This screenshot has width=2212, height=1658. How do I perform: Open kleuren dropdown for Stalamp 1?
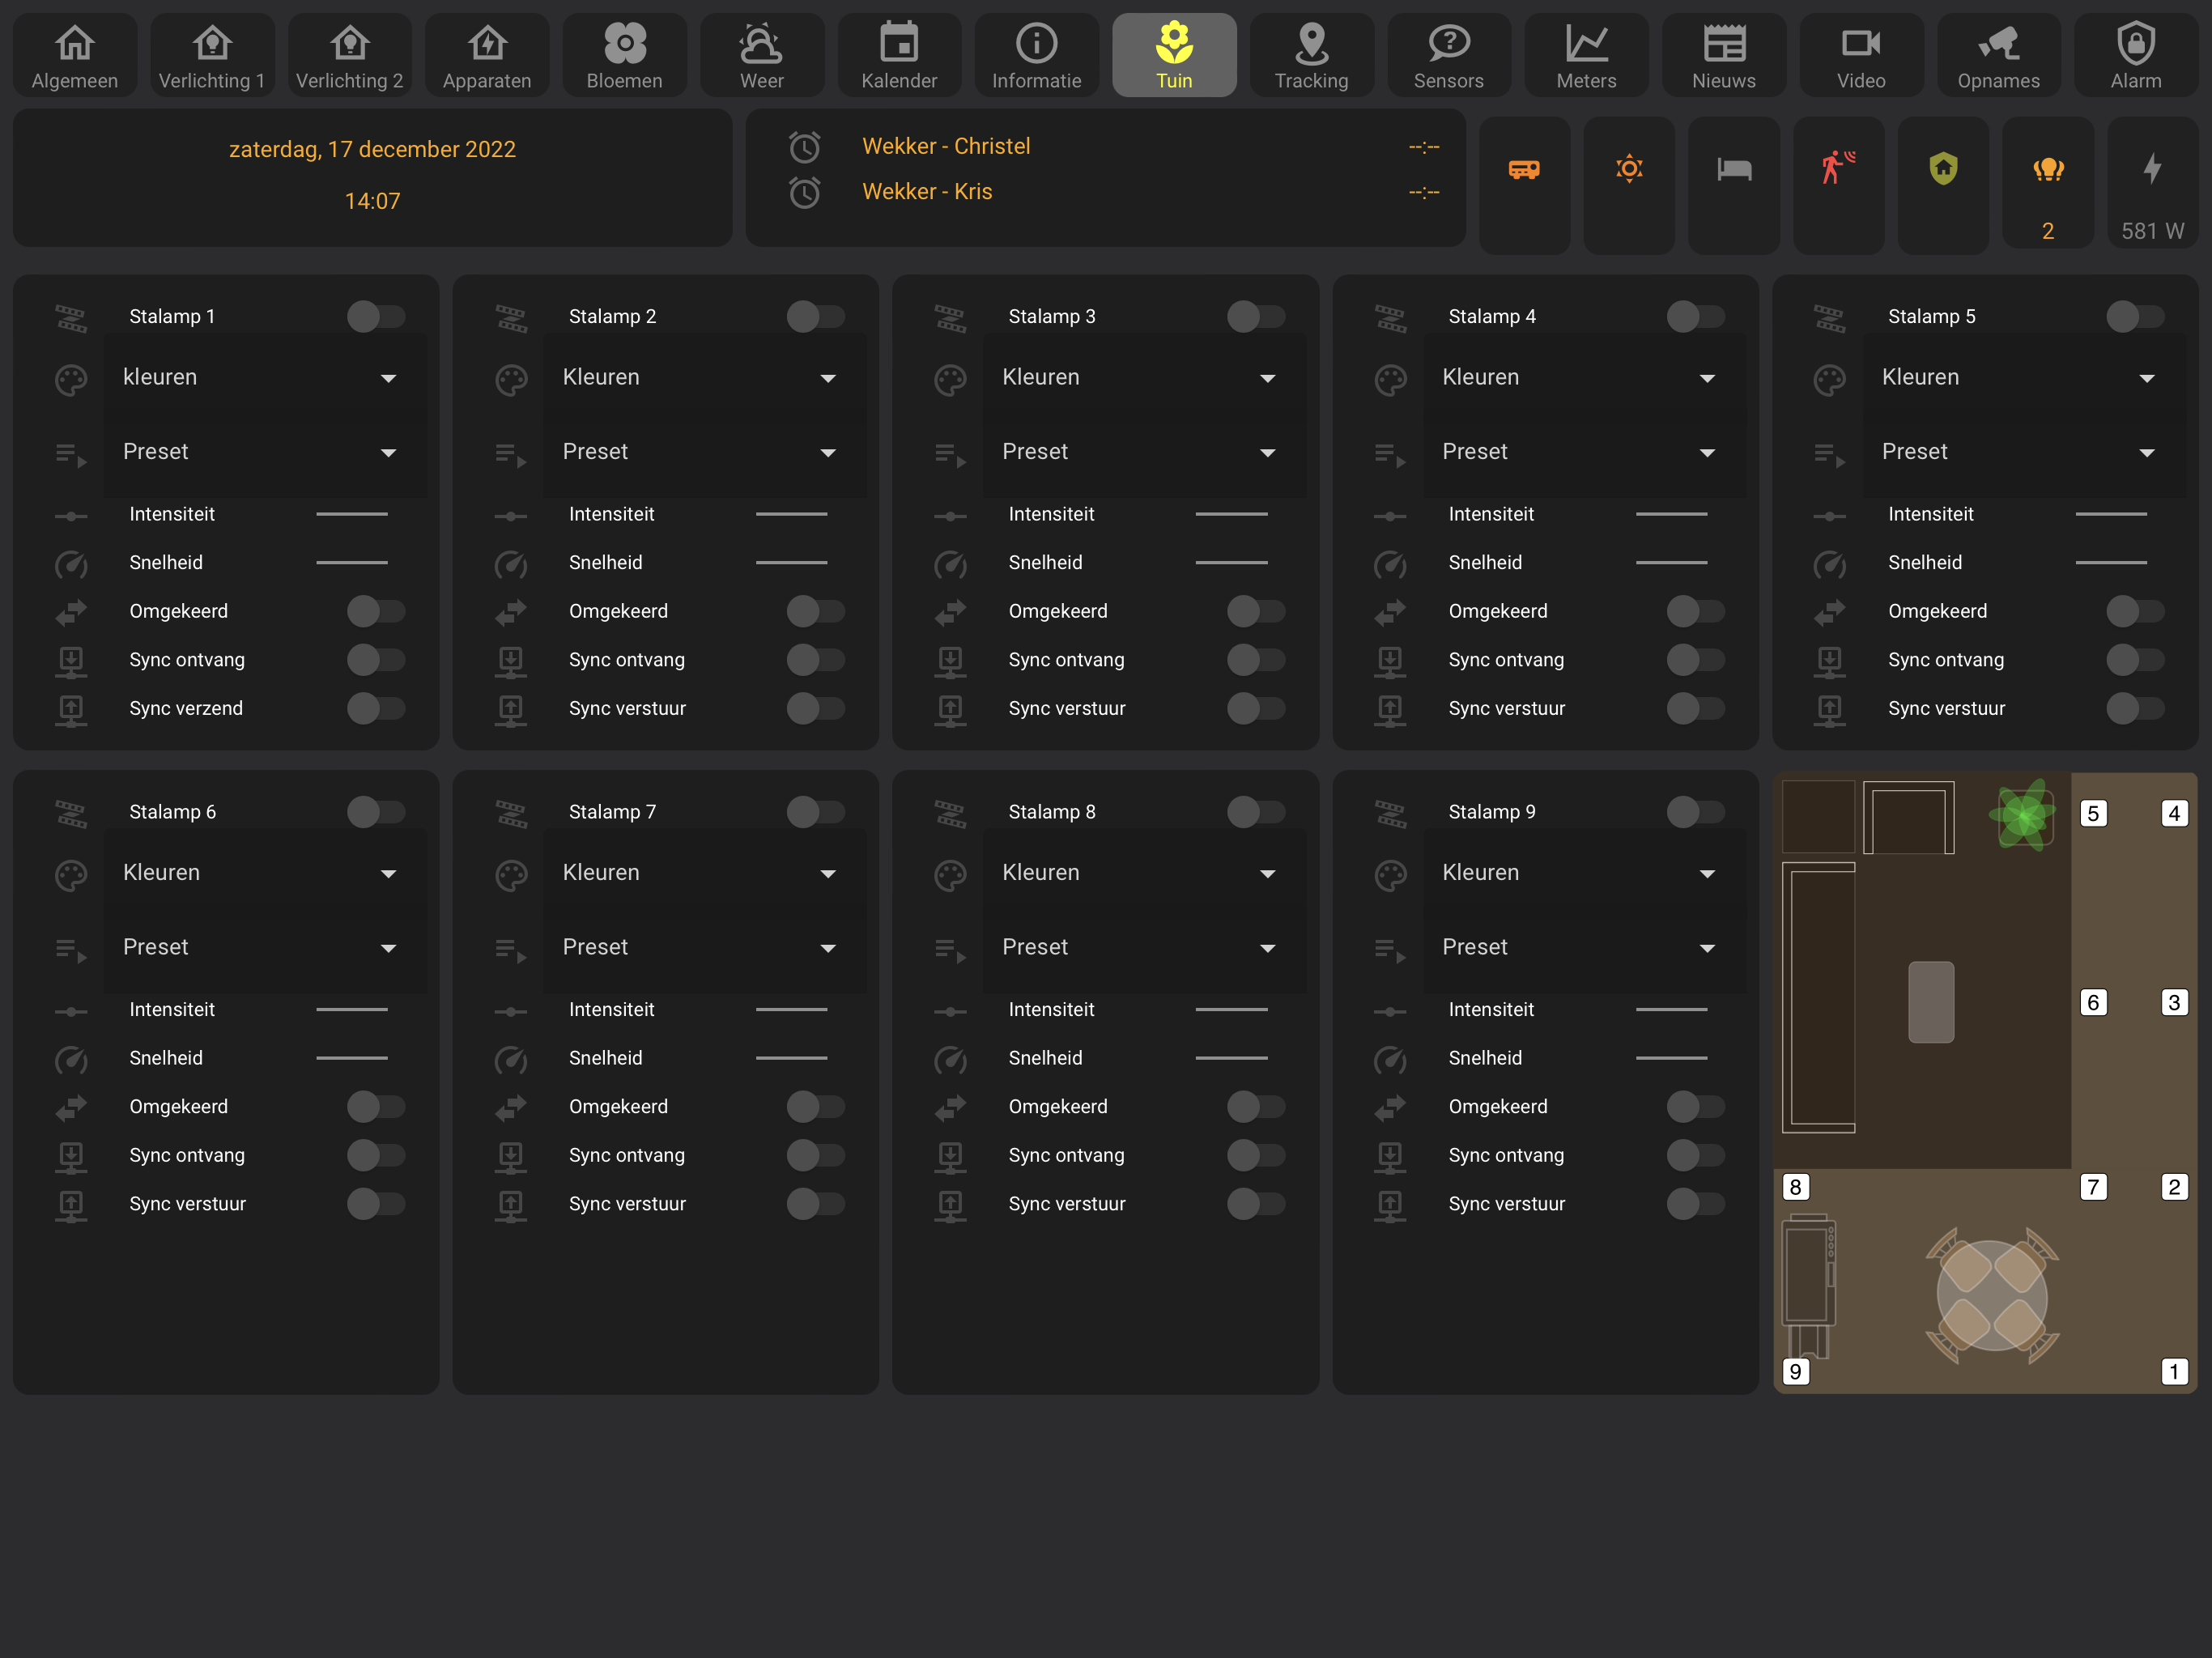(x=265, y=378)
